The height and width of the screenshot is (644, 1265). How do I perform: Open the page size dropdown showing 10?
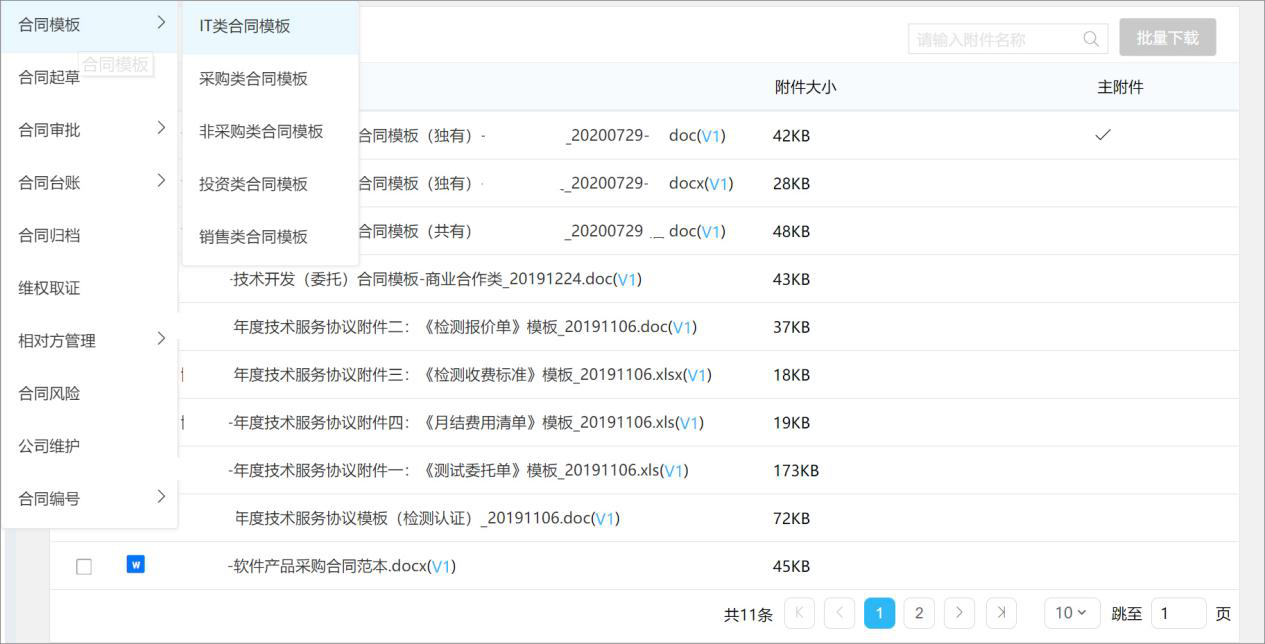[1071, 612]
